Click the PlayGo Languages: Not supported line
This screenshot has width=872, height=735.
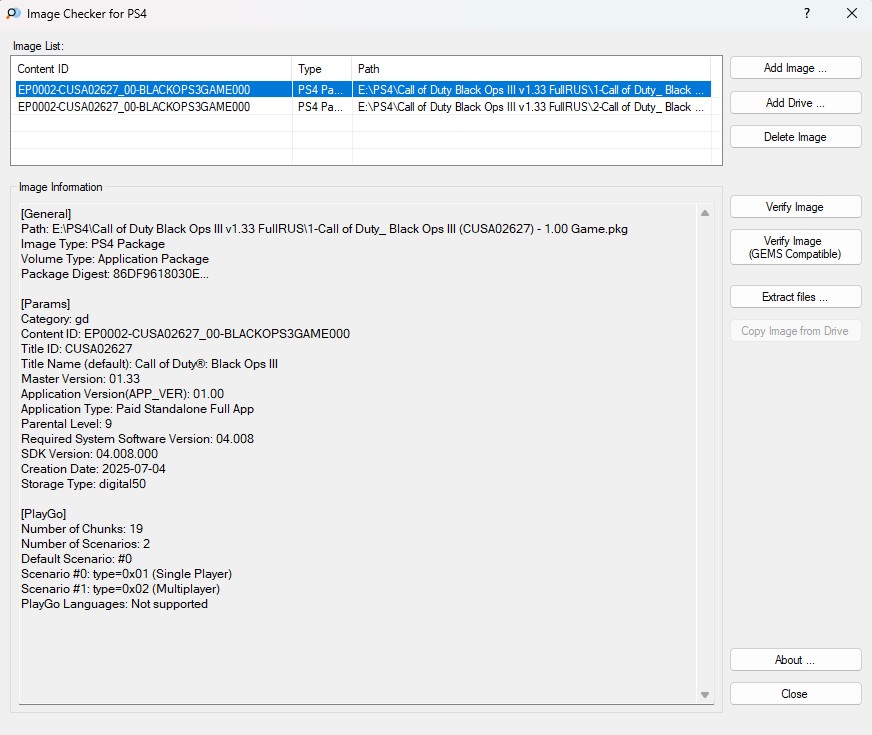[114, 604]
